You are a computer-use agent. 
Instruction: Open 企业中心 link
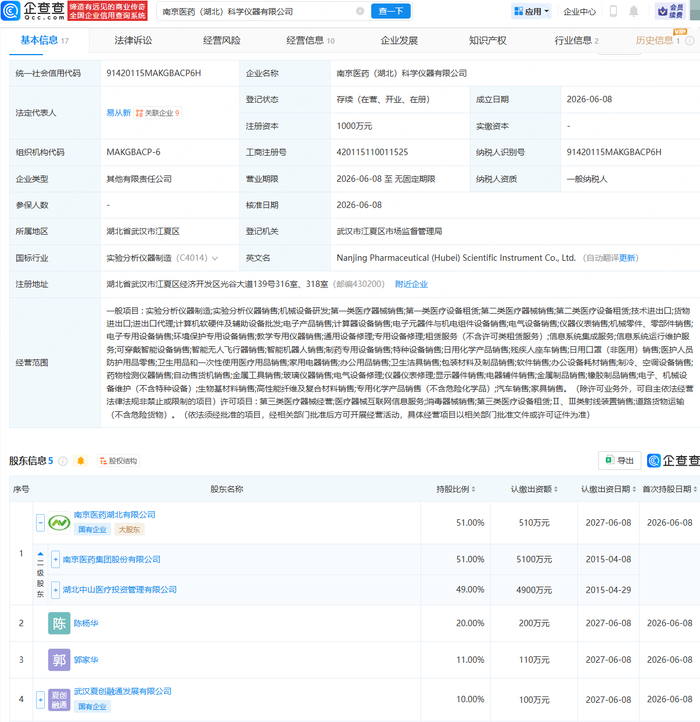579,12
